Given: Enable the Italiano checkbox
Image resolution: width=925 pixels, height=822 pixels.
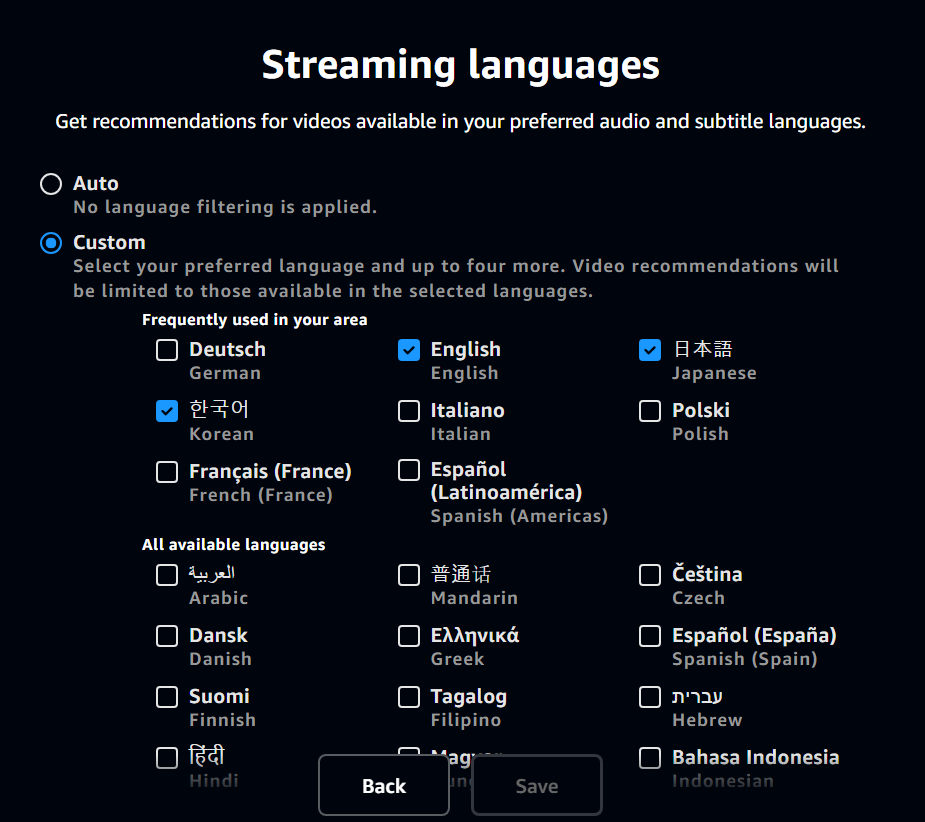Looking at the screenshot, I should (408, 411).
